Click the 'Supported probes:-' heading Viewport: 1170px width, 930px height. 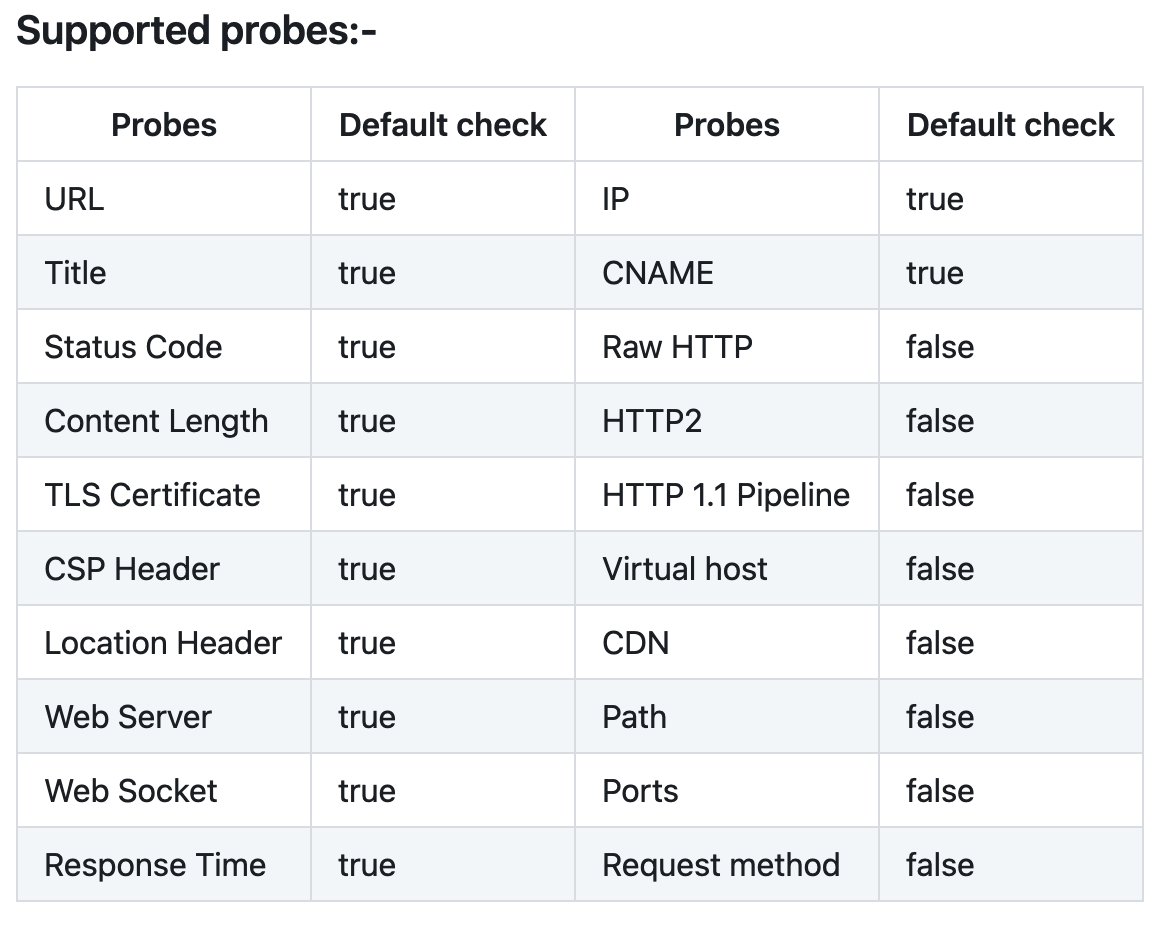click(196, 32)
